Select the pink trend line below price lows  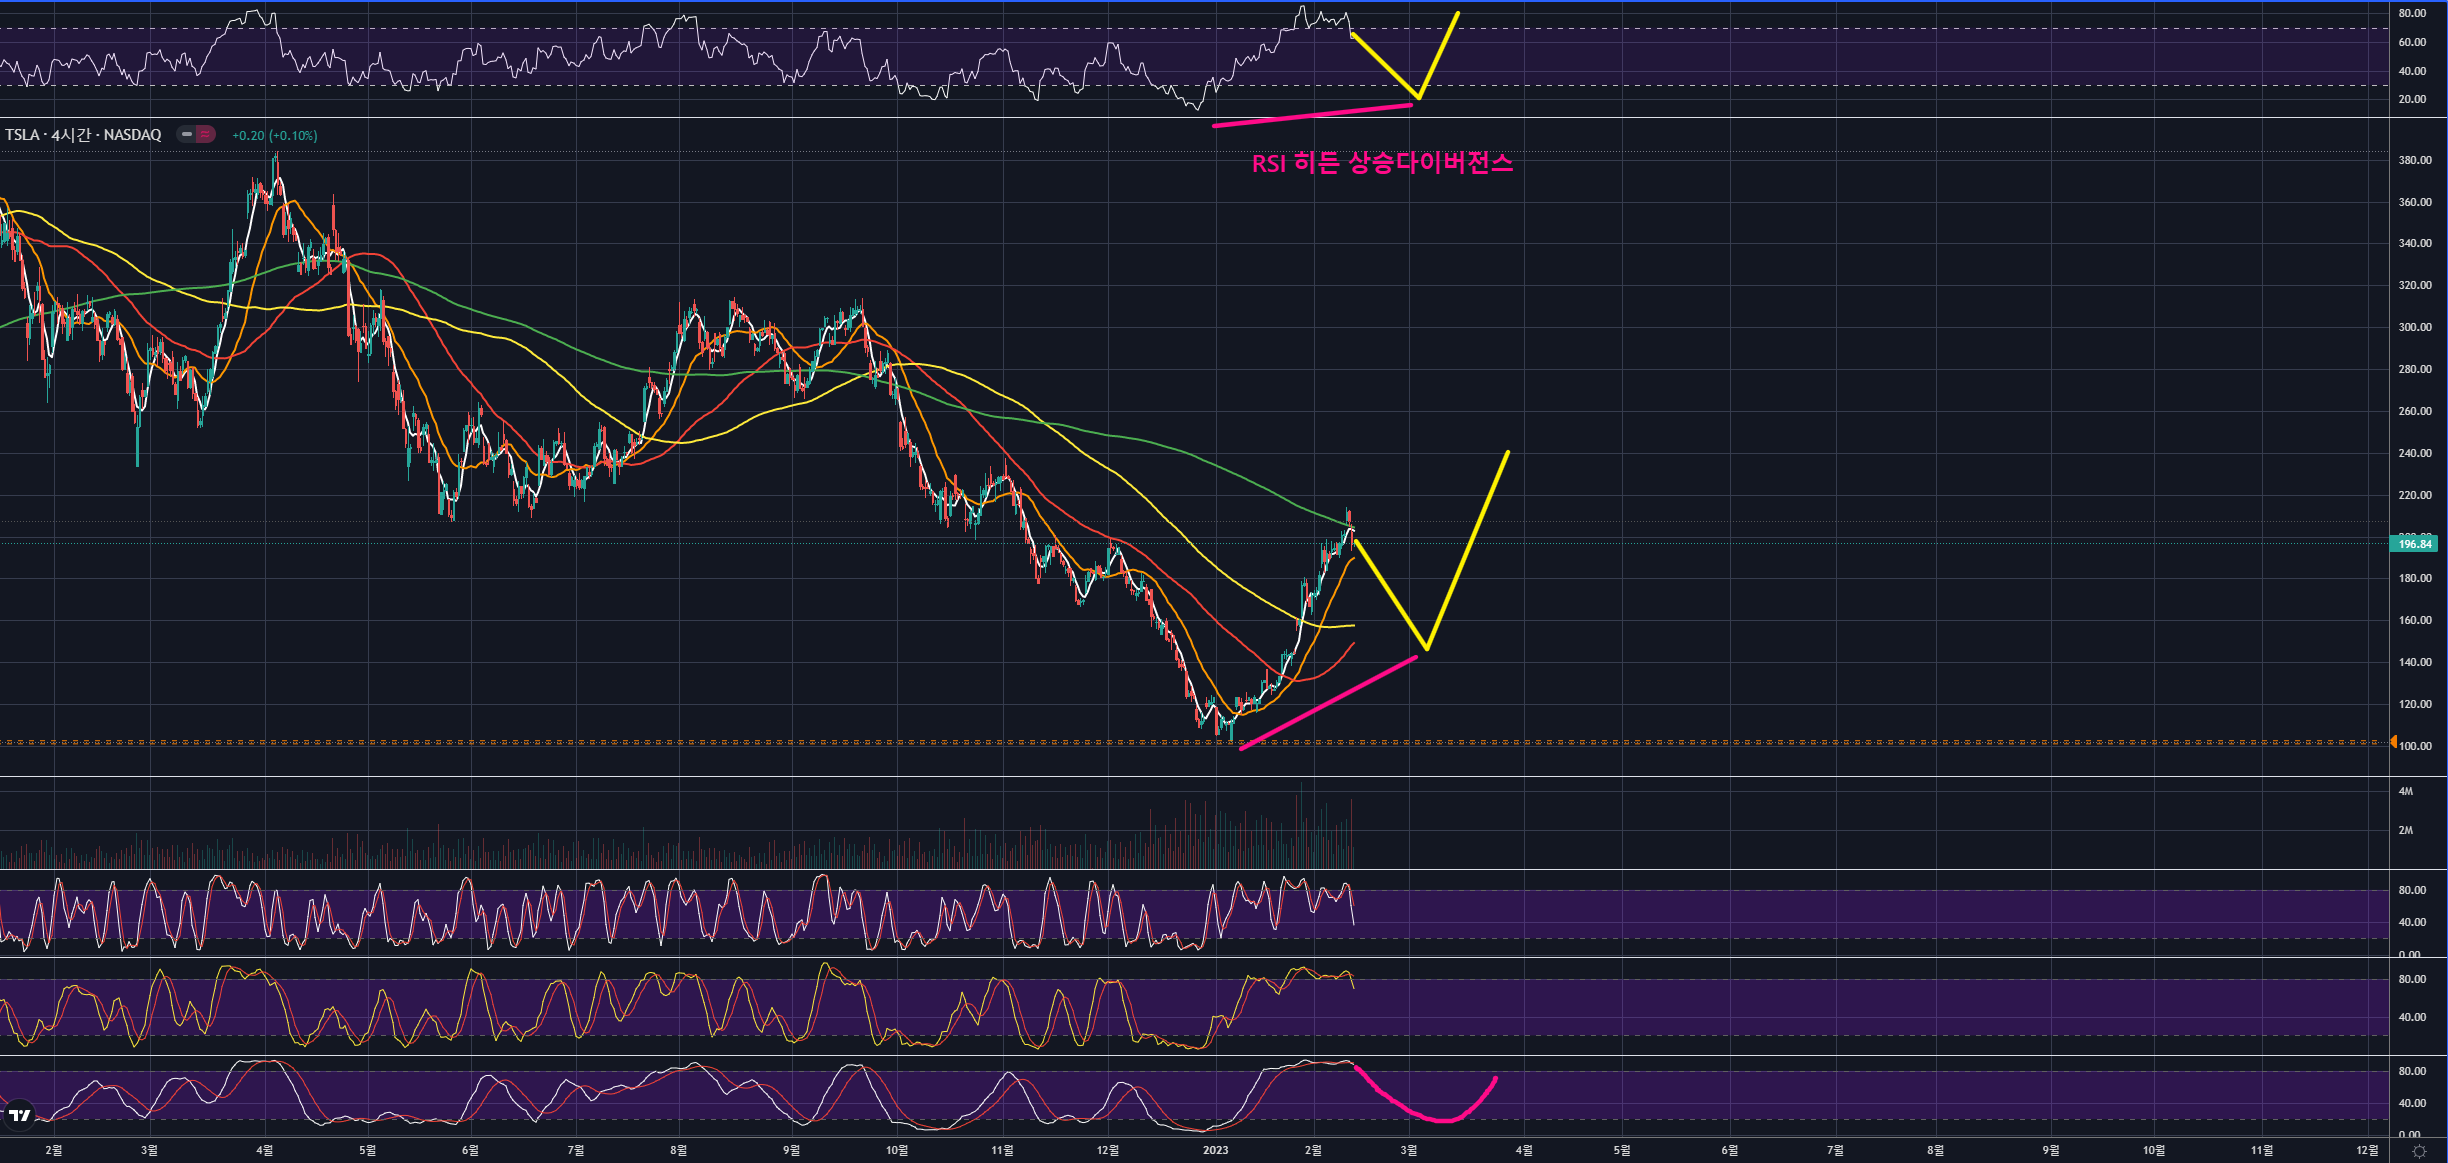coord(1328,703)
